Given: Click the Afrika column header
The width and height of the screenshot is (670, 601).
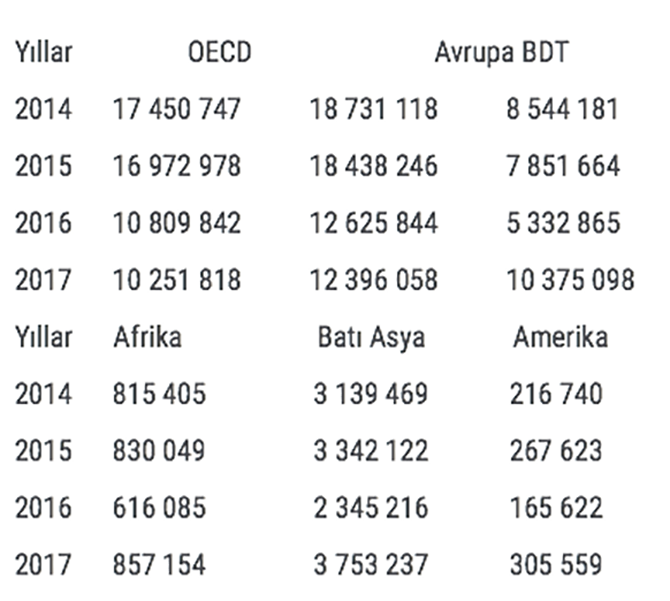Looking at the screenshot, I should 147,337.
